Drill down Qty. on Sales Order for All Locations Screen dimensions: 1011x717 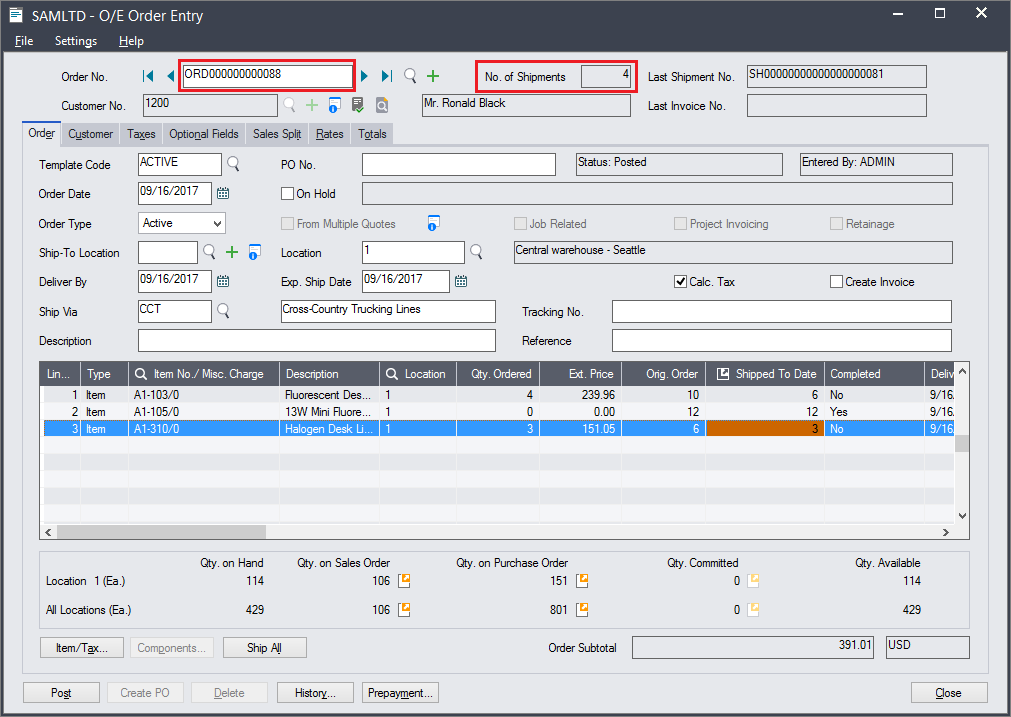tap(404, 609)
